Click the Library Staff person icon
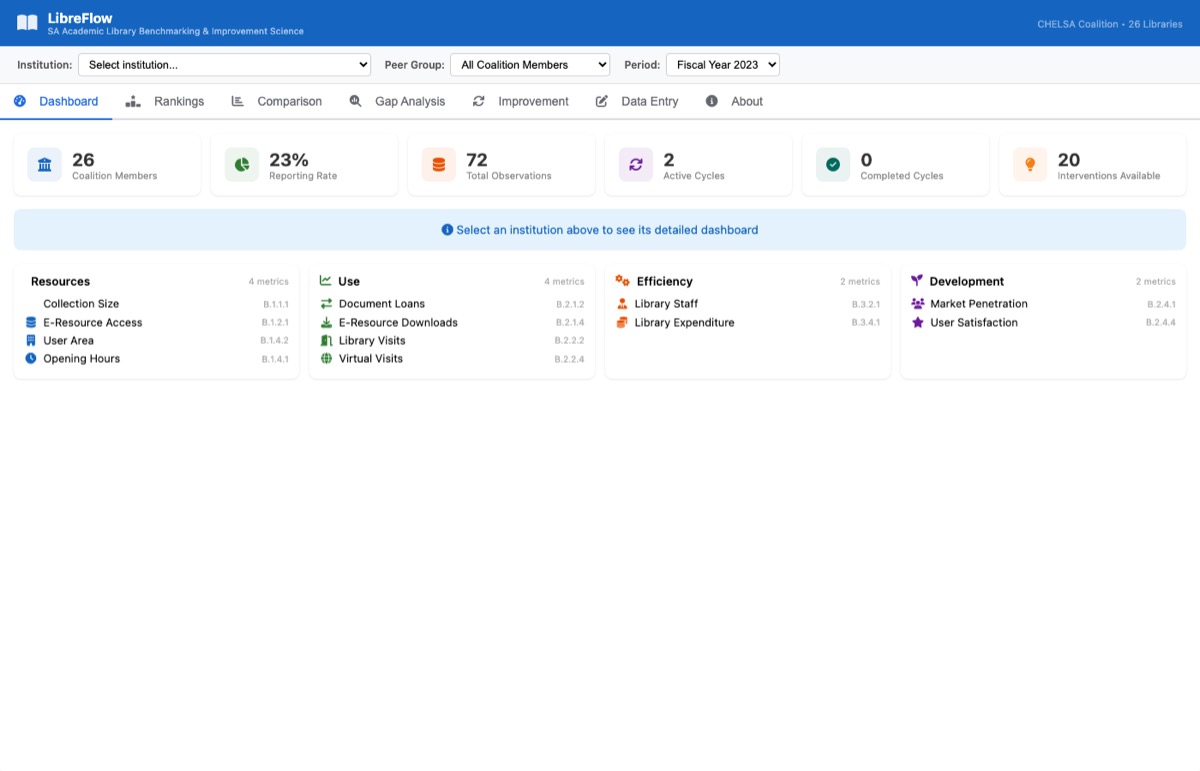Viewport: 1200px width, 771px height. coord(621,304)
